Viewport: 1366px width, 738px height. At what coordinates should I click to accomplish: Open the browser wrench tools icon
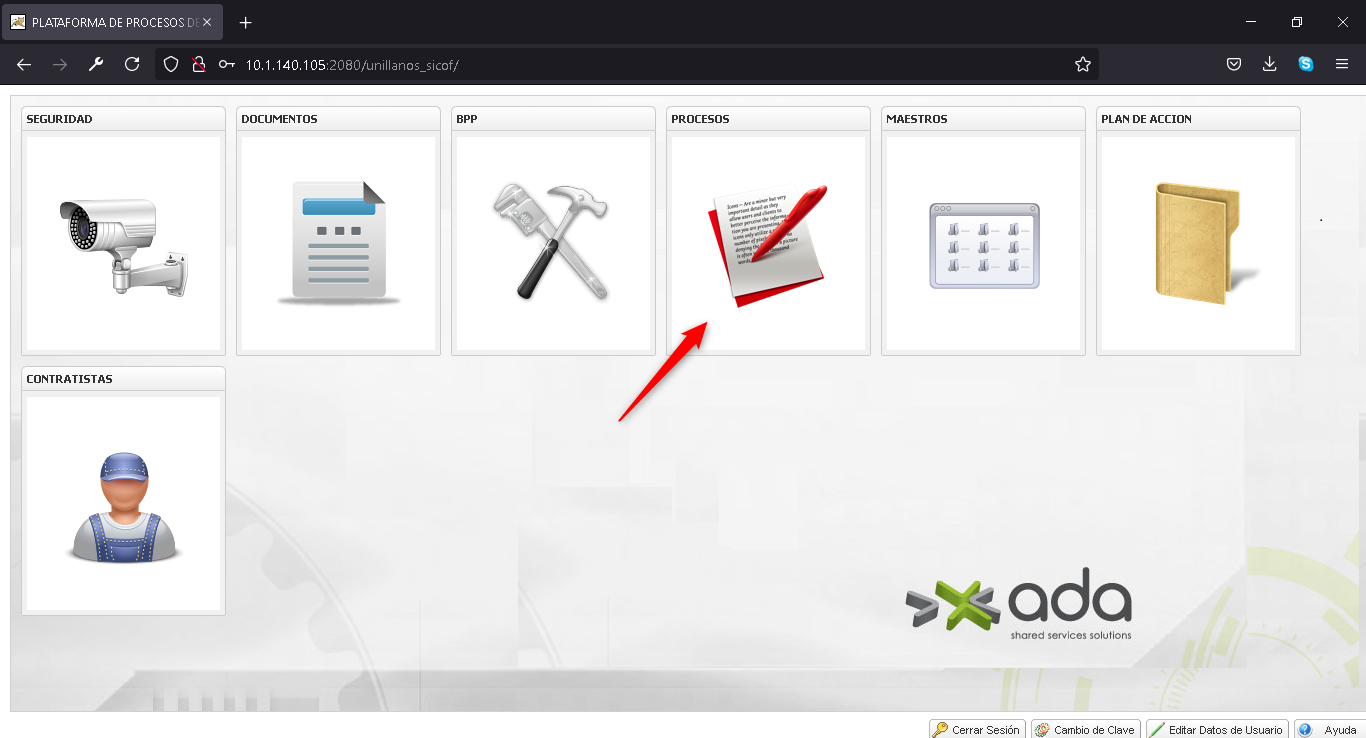96,64
